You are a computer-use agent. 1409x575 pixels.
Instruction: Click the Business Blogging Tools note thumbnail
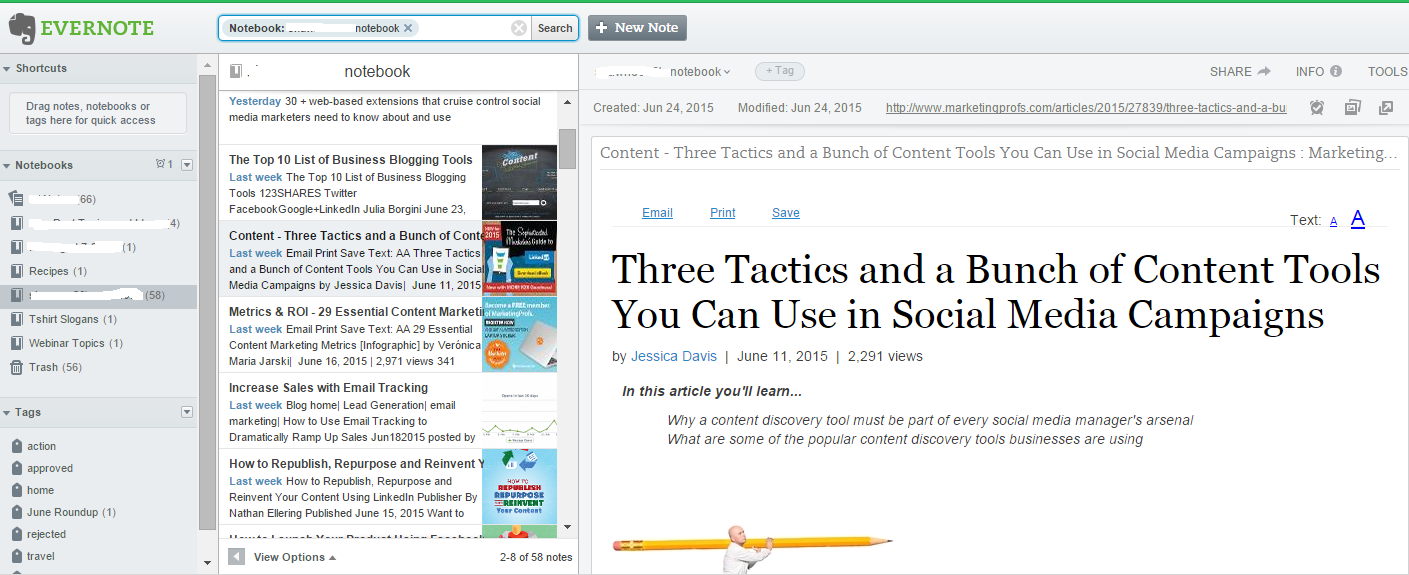[519, 182]
